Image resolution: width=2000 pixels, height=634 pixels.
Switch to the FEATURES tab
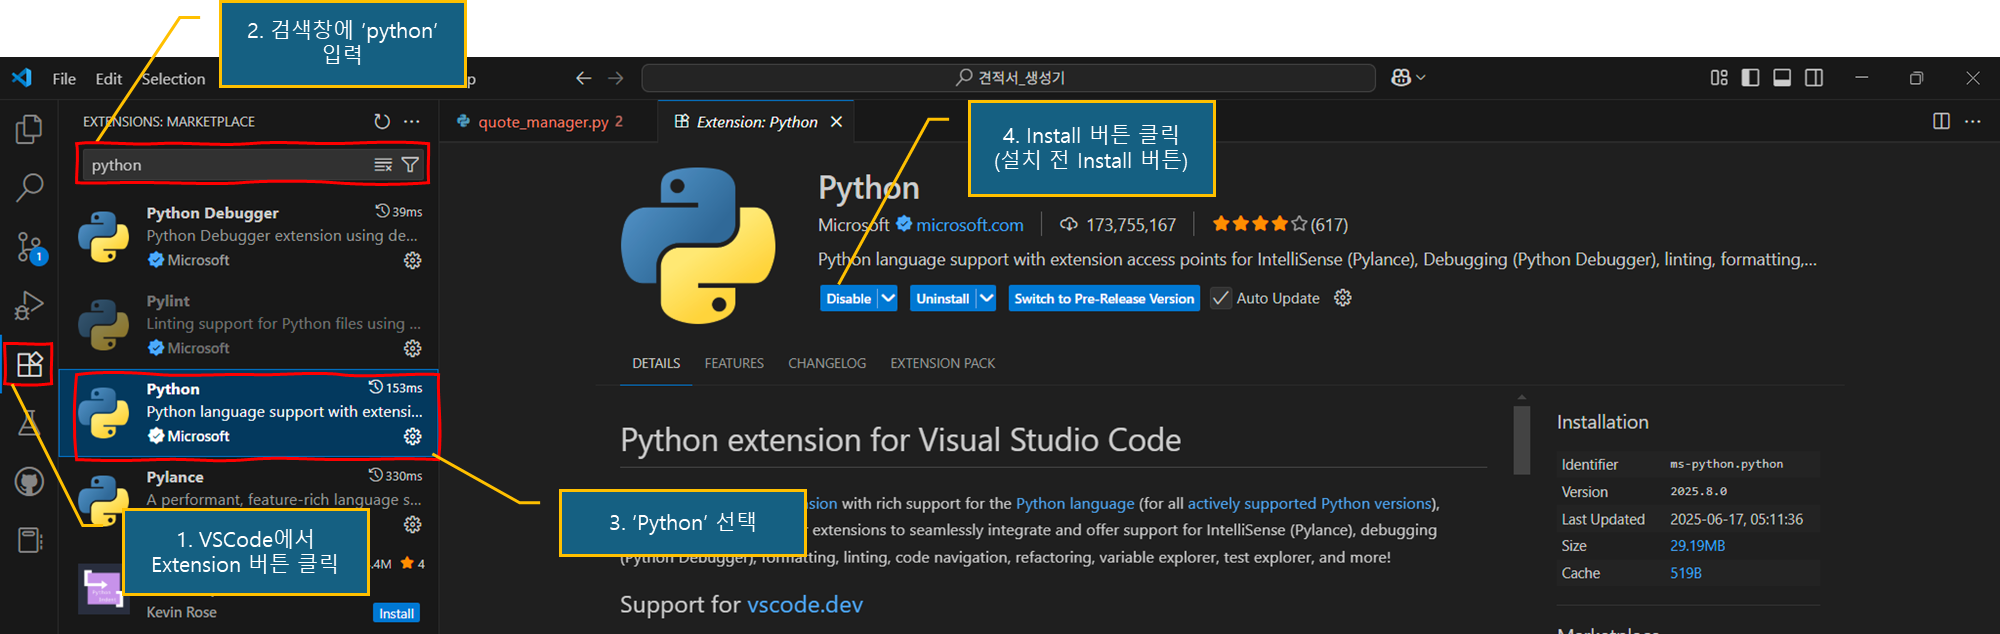pos(734,363)
